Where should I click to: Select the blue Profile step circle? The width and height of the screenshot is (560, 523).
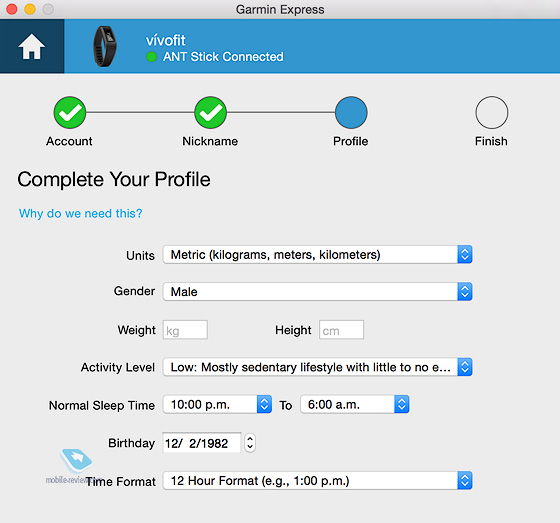pos(351,113)
